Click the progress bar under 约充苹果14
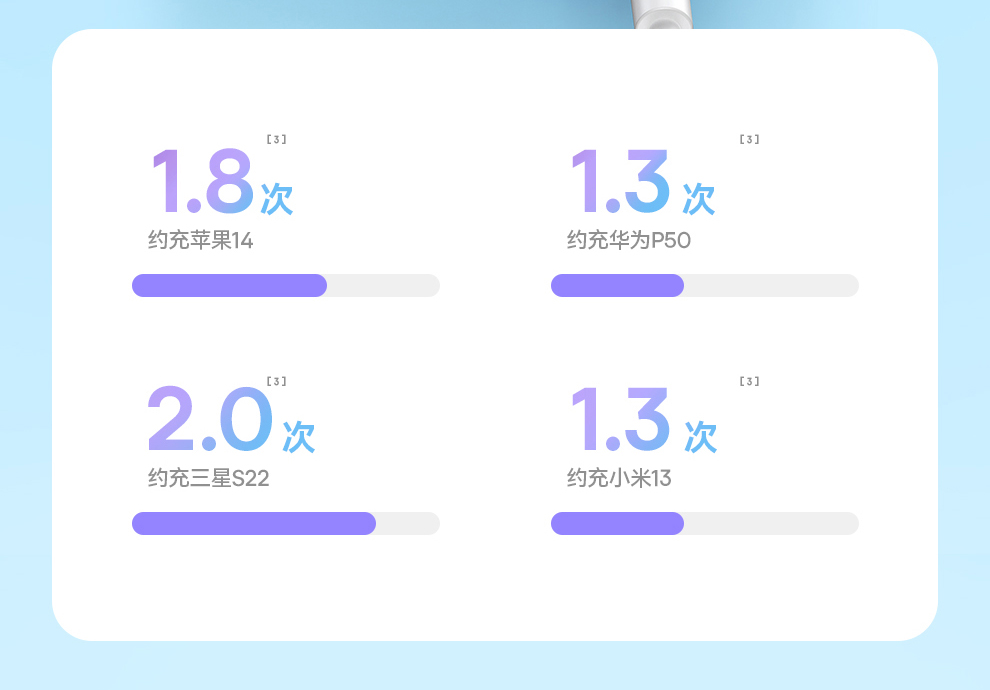Image resolution: width=990 pixels, height=690 pixels. click(x=286, y=285)
